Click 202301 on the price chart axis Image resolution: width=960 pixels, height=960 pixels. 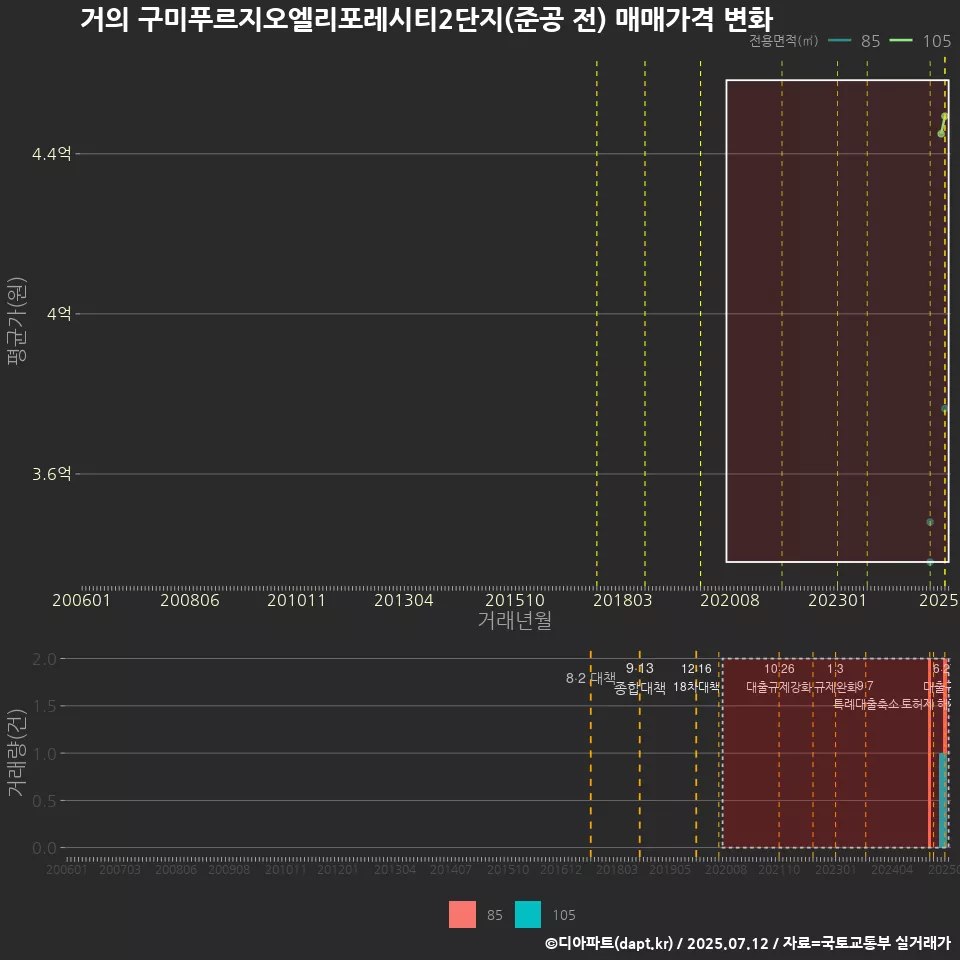[838, 600]
